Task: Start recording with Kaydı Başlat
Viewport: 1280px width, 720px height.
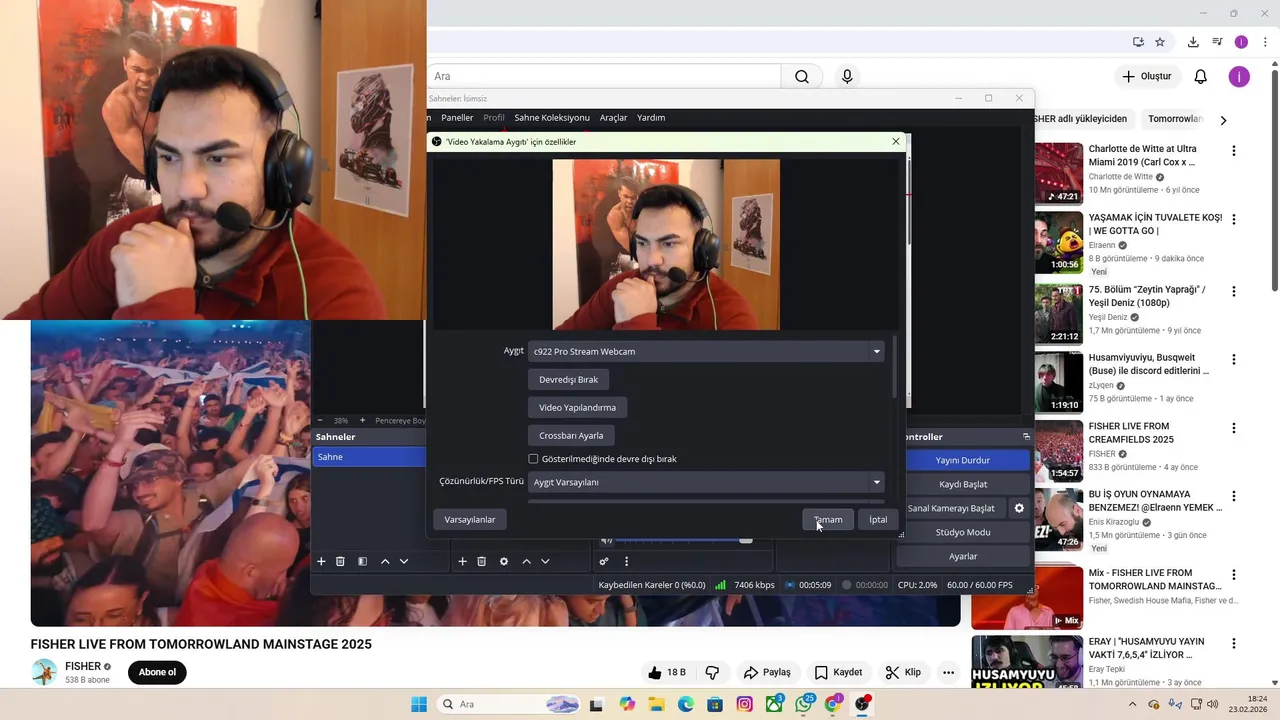Action: tap(963, 484)
